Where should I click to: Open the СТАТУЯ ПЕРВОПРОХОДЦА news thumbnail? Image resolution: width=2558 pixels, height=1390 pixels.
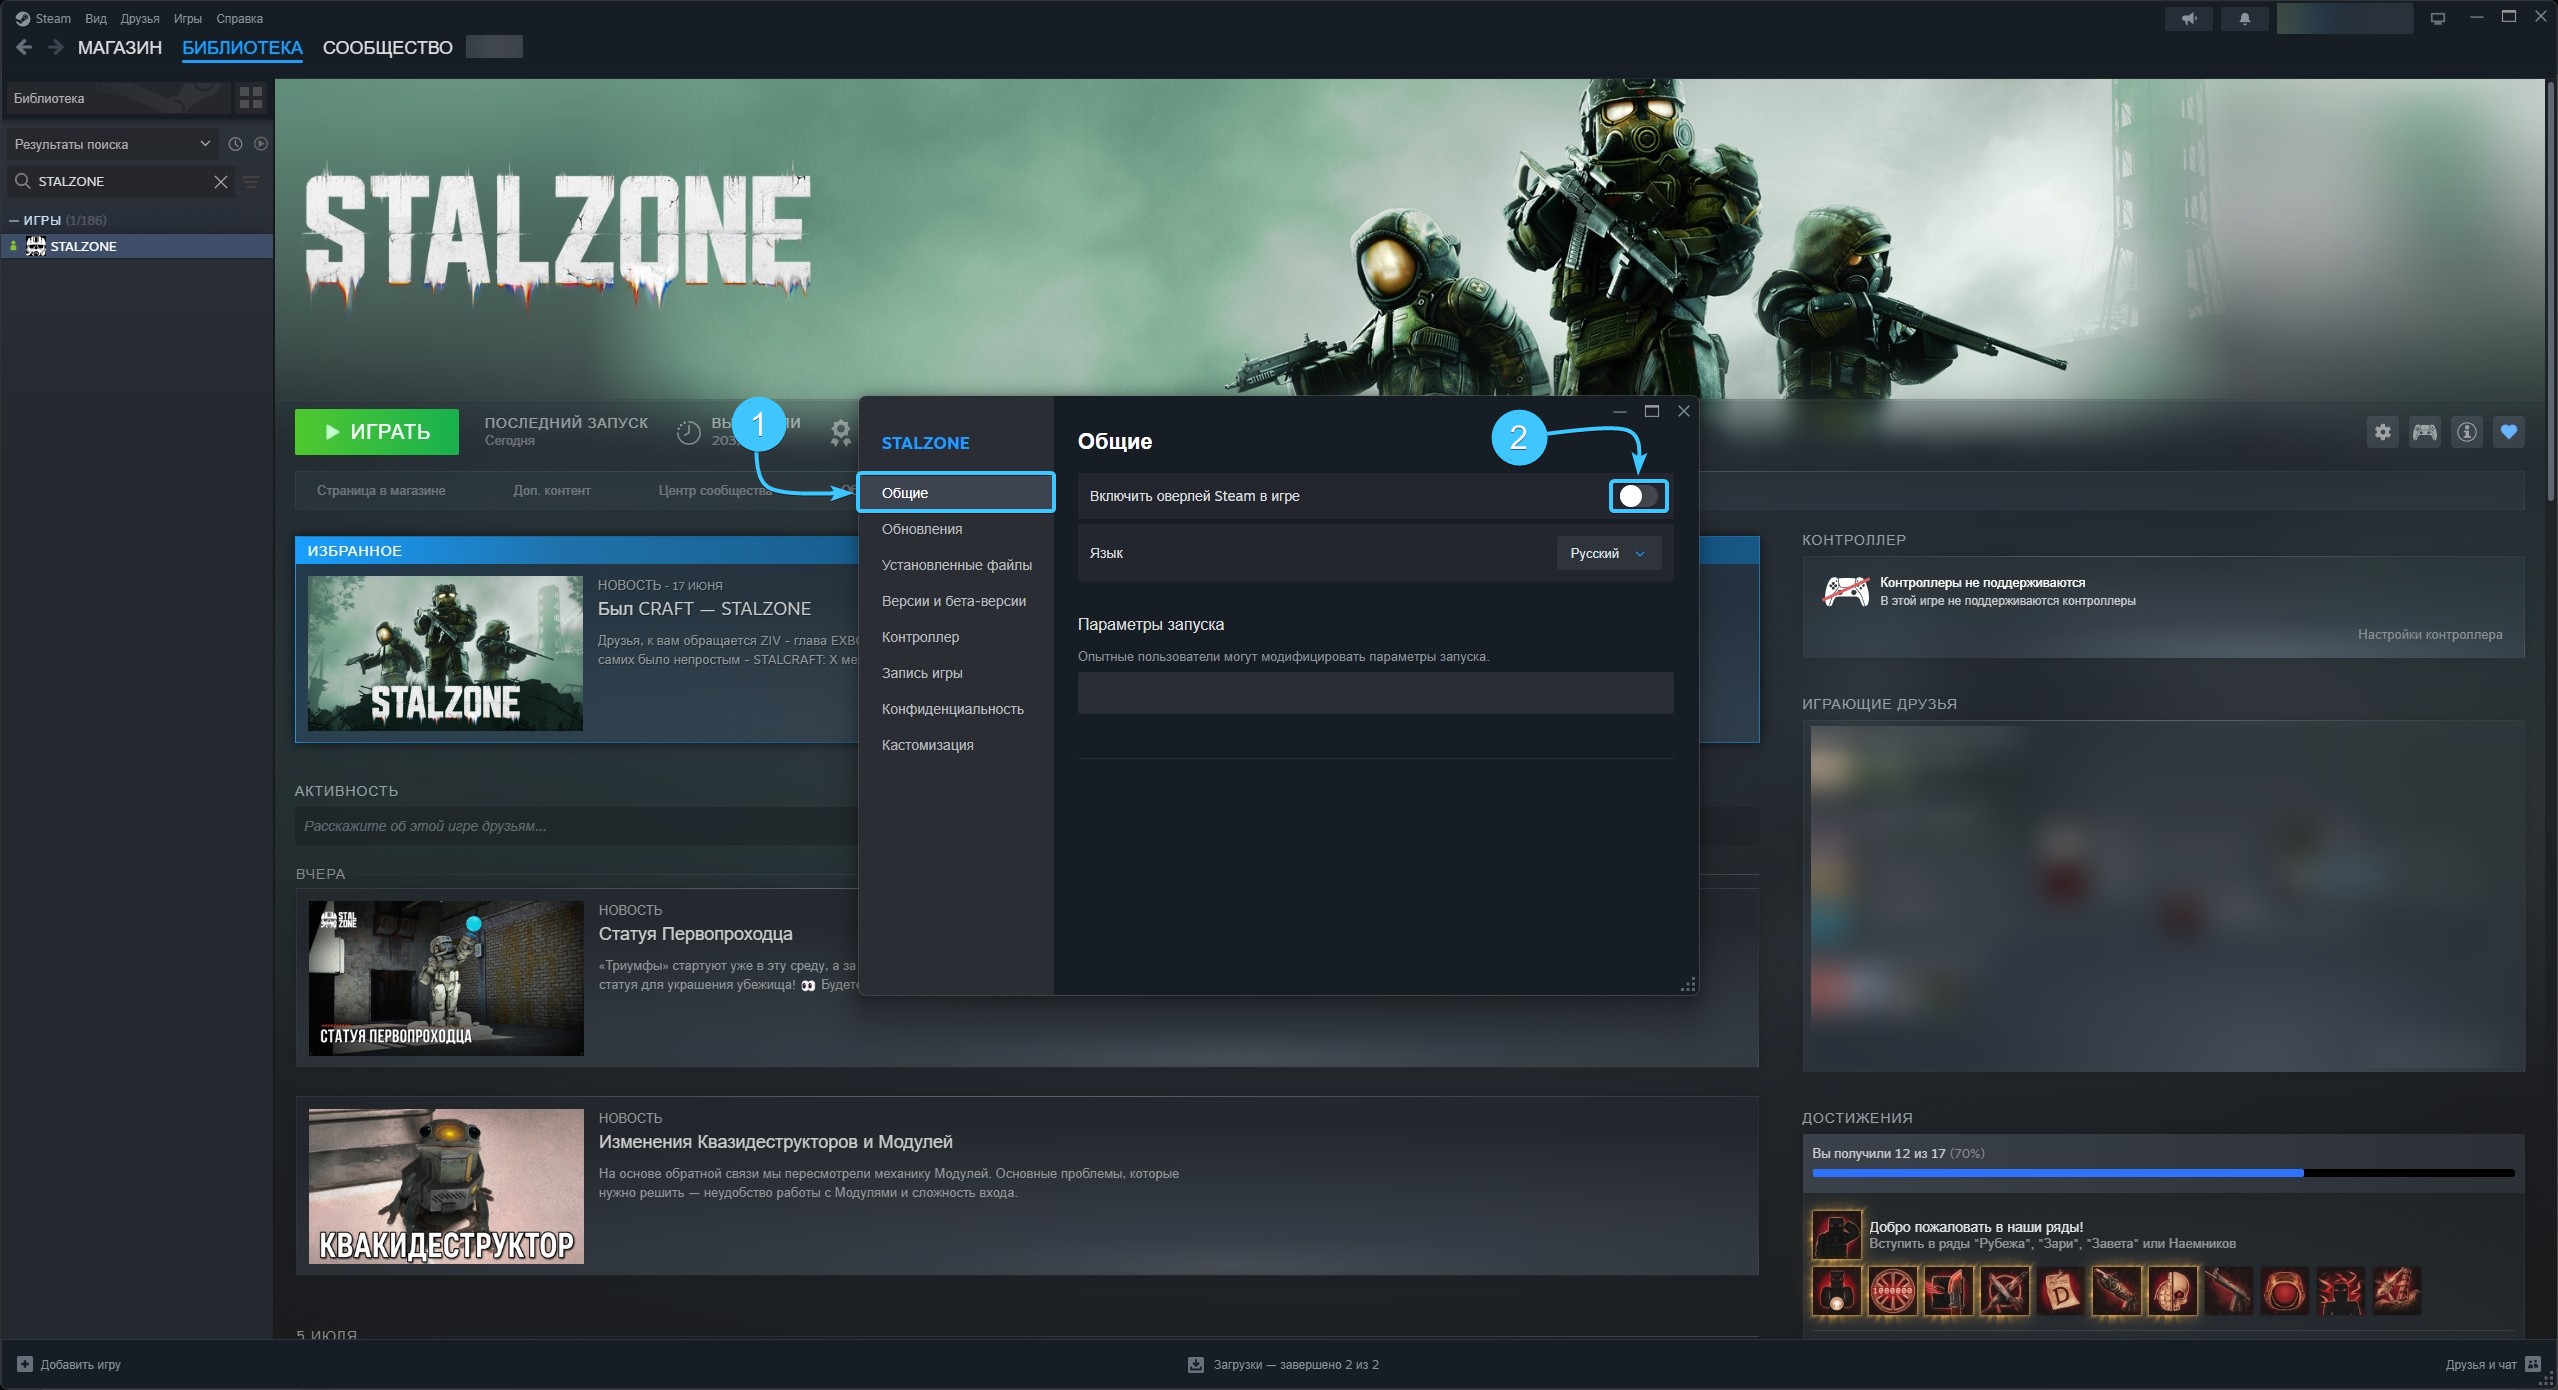pyautogui.click(x=446, y=978)
